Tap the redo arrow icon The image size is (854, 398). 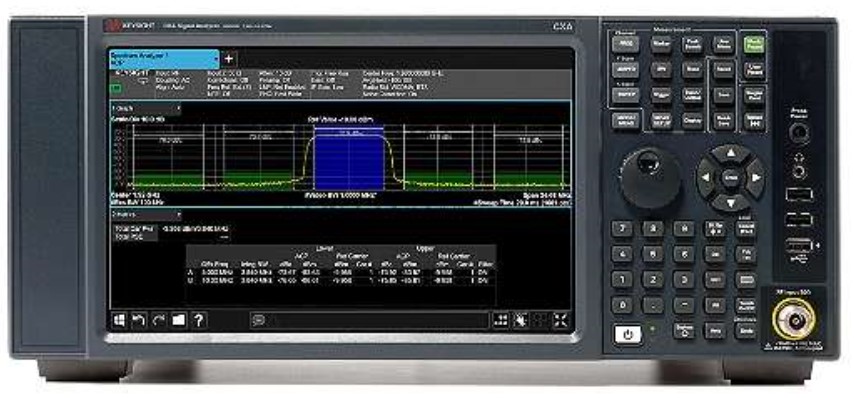[x=158, y=321]
